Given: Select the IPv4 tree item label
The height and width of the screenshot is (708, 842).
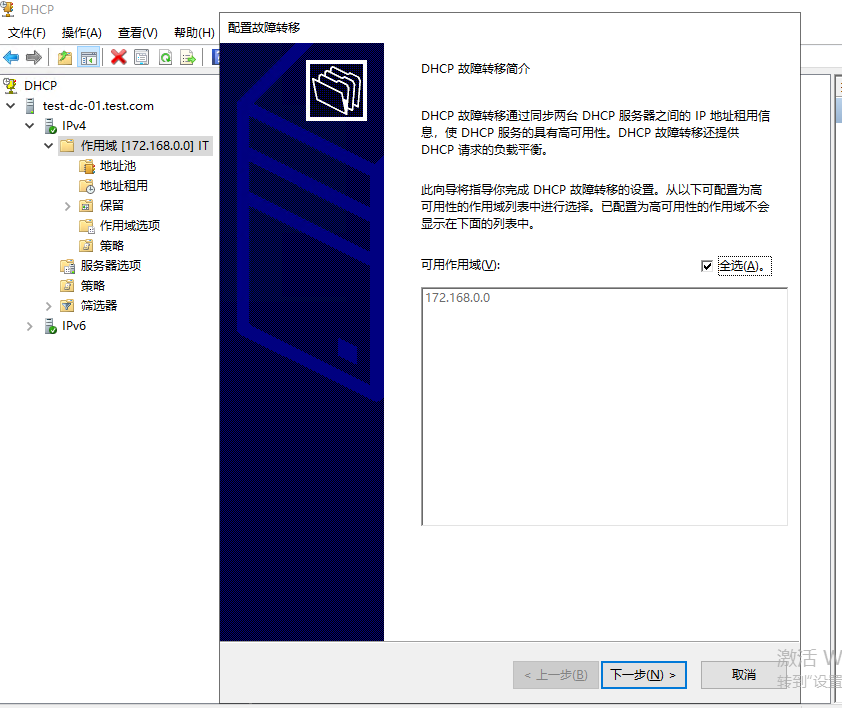Looking at the screenshot, I should tap(74, 126).
